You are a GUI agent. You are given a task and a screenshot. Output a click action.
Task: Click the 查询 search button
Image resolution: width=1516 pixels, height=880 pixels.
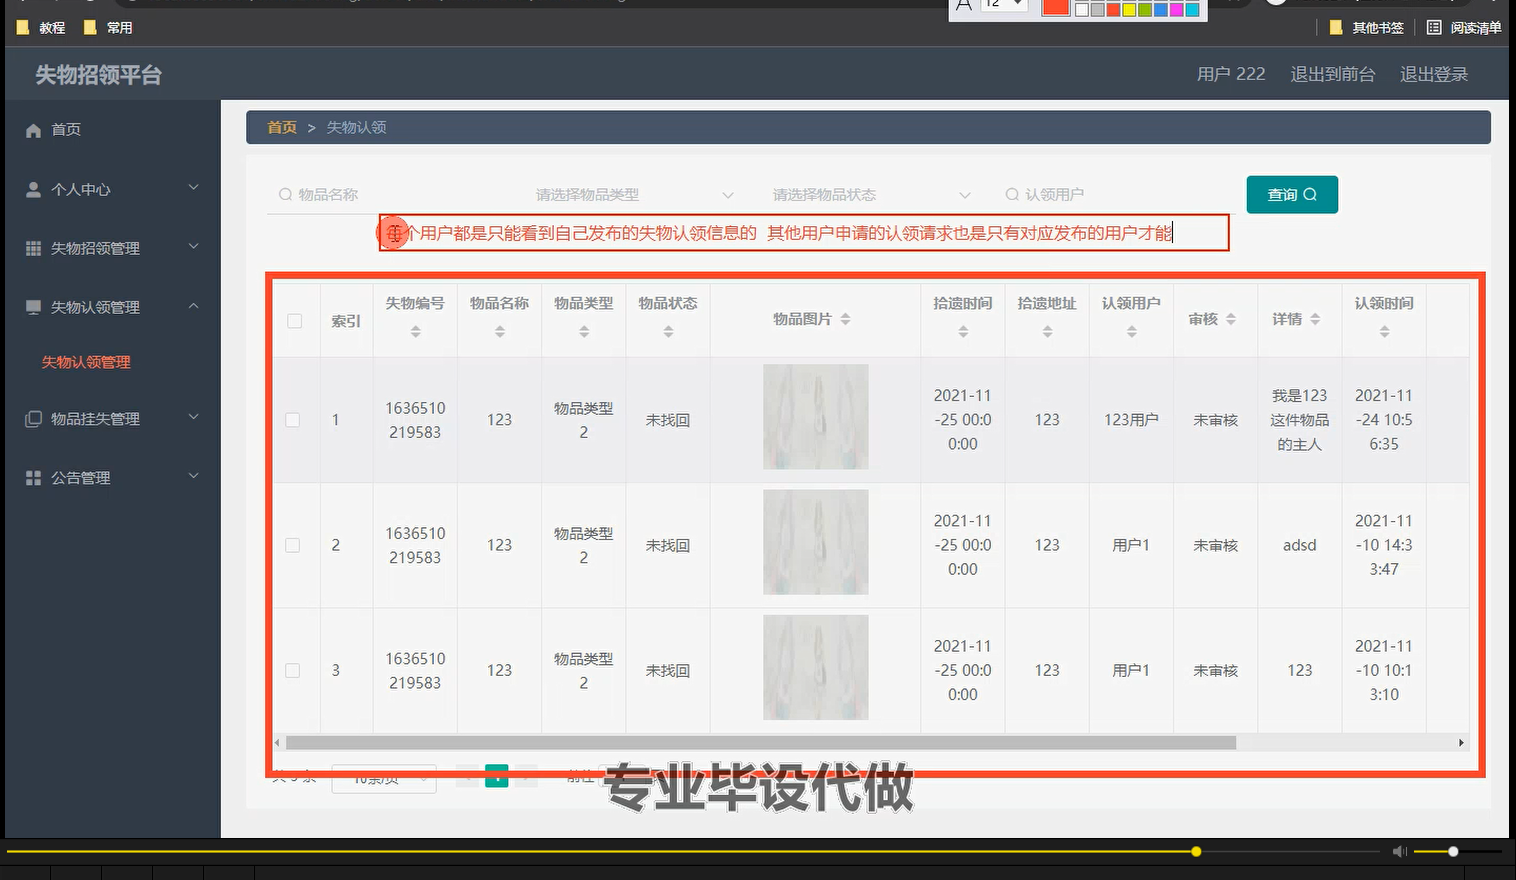pyautogui.click(x=1292, y=195)
